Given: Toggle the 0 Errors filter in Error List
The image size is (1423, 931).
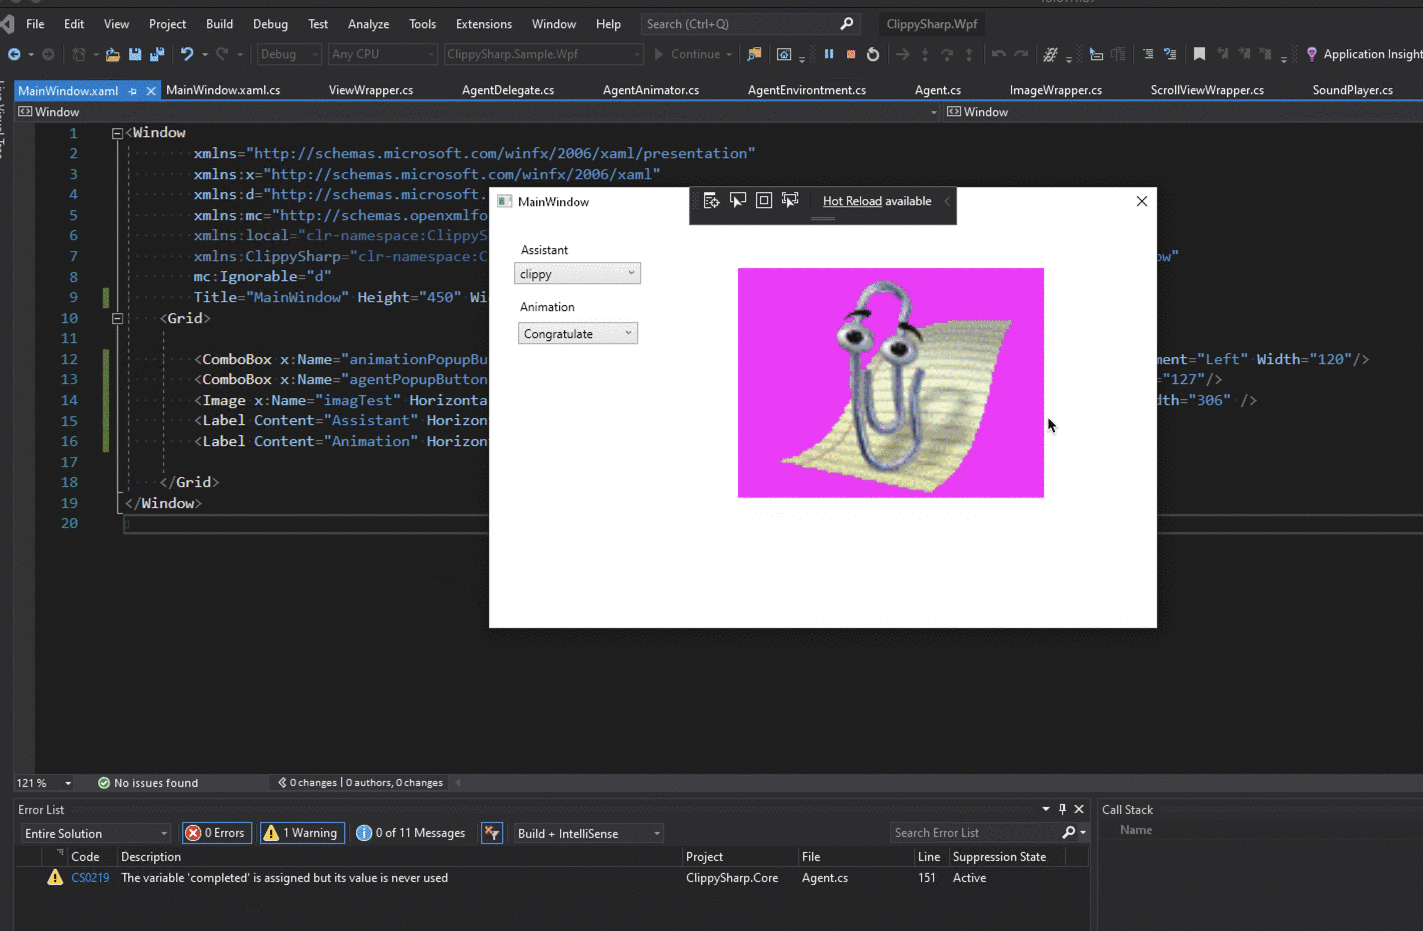Looking at the screenshot, I should pyautogui.click(x=216, y=832).
